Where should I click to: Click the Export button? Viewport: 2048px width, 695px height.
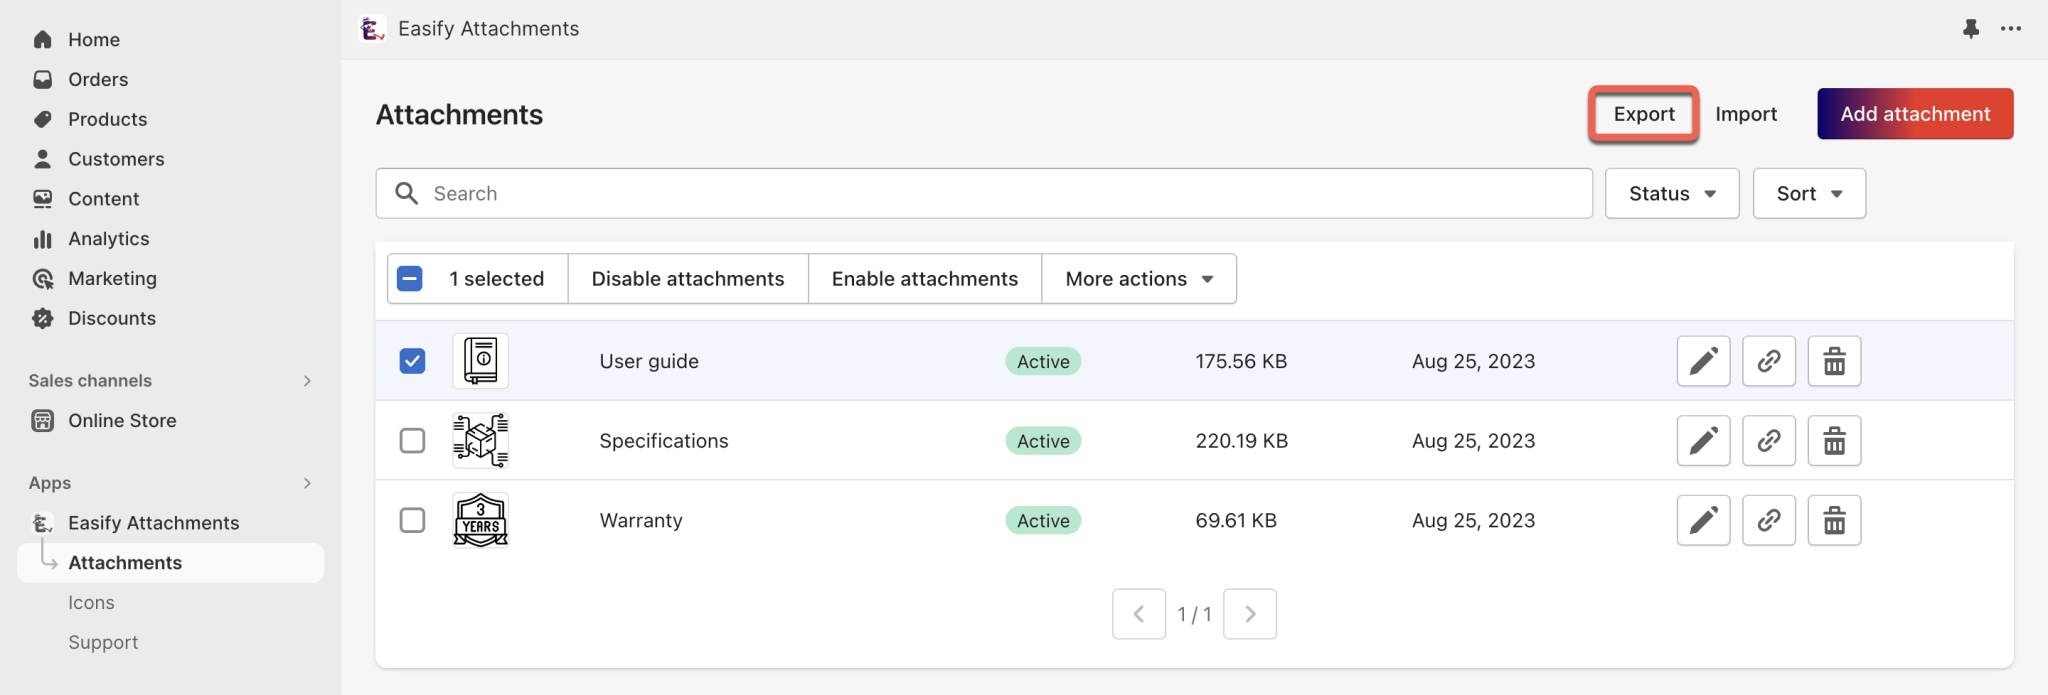pyautogui.click(x=1644, y=114)
